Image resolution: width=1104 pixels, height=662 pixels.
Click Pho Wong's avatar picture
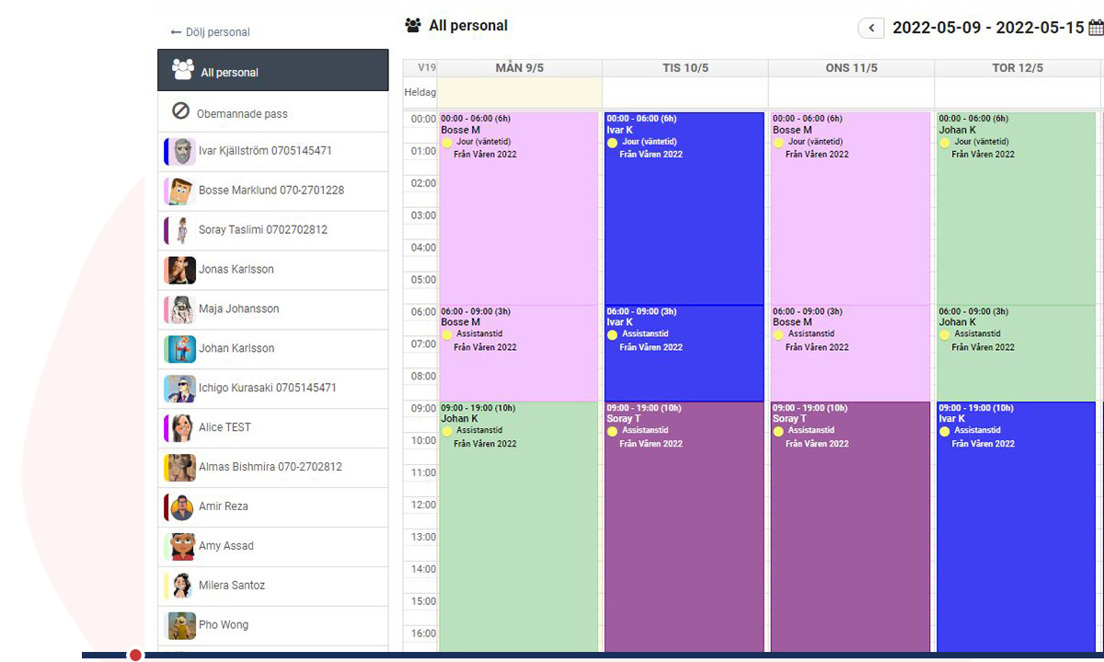(x=181, y=625)
